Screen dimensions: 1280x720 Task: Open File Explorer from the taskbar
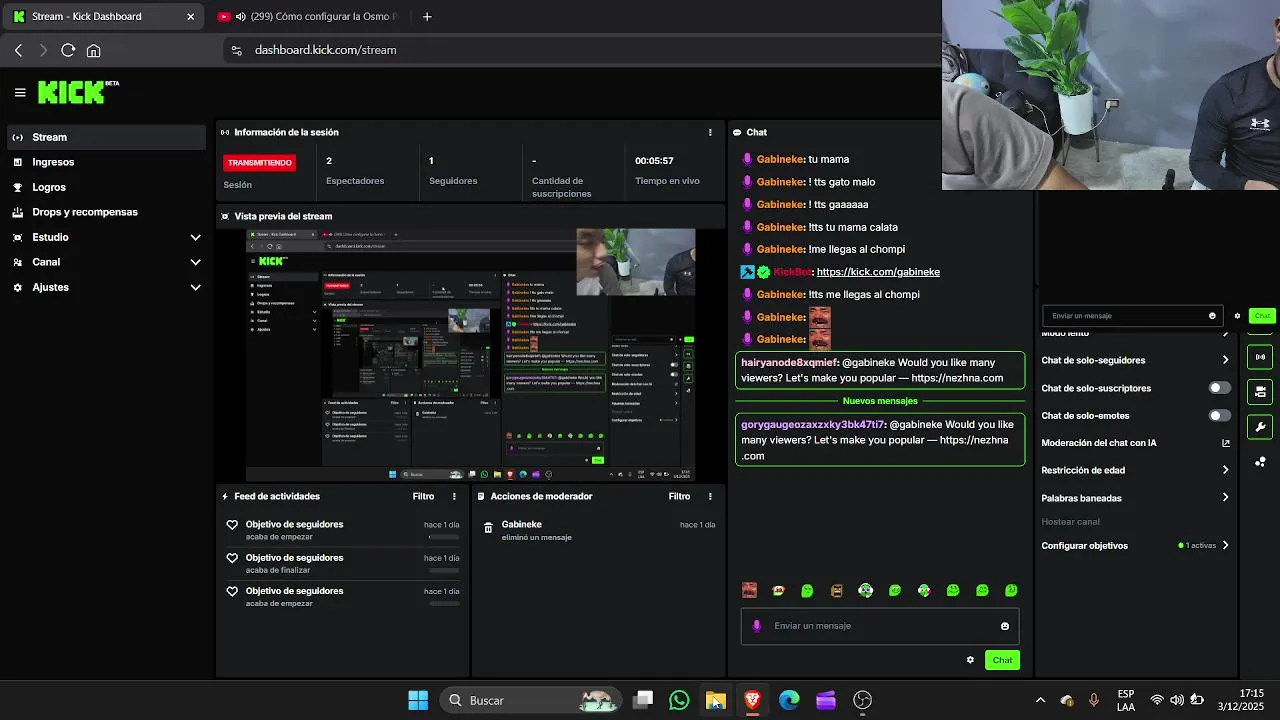tap(716, 700)
